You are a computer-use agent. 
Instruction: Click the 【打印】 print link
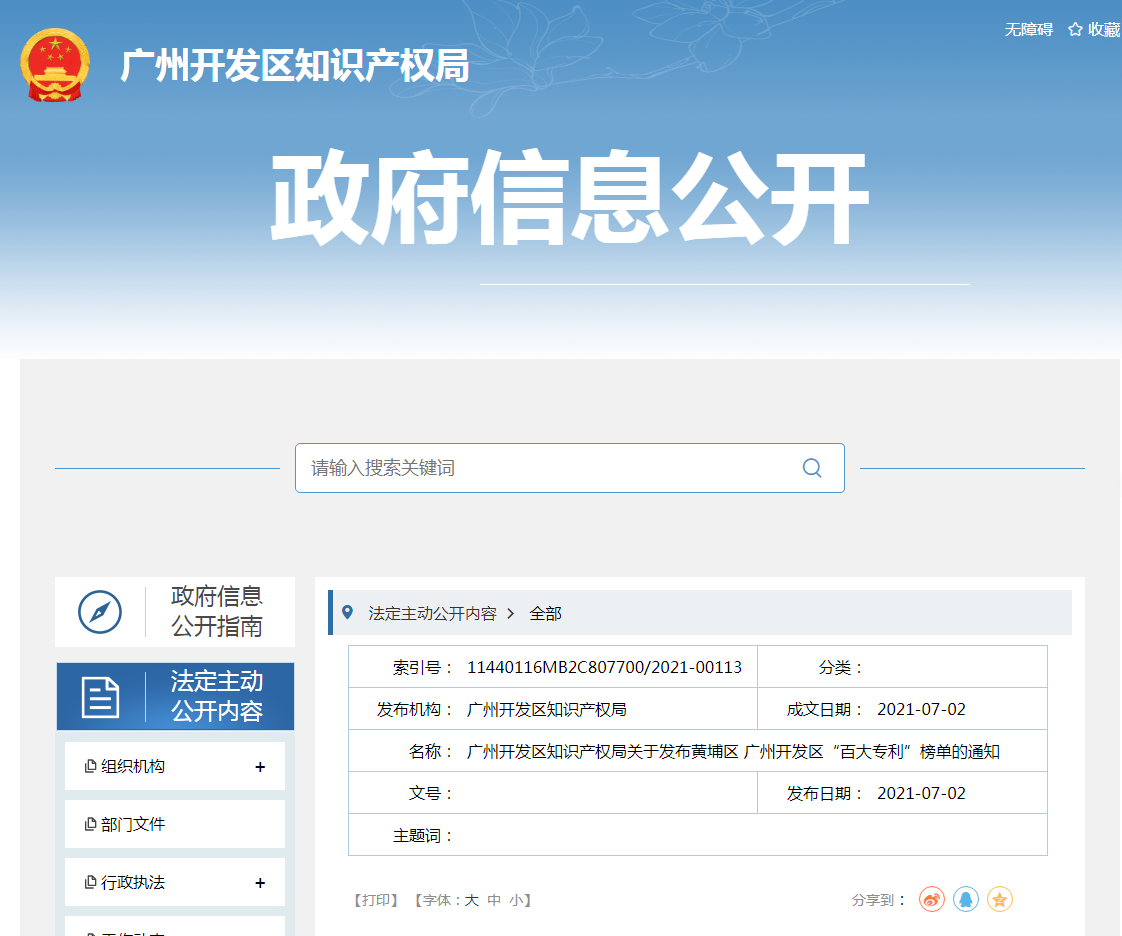pyautogui.click(x=376, y=900)
